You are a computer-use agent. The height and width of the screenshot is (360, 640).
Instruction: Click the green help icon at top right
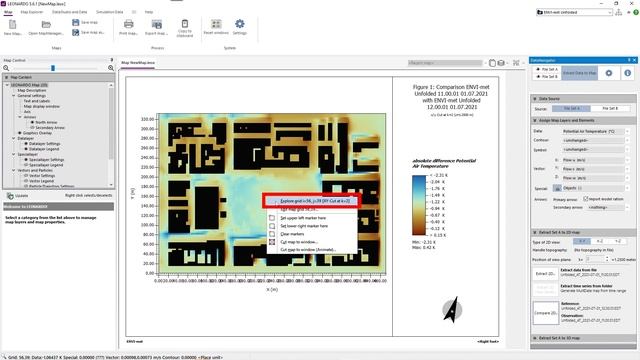(636, 12)
